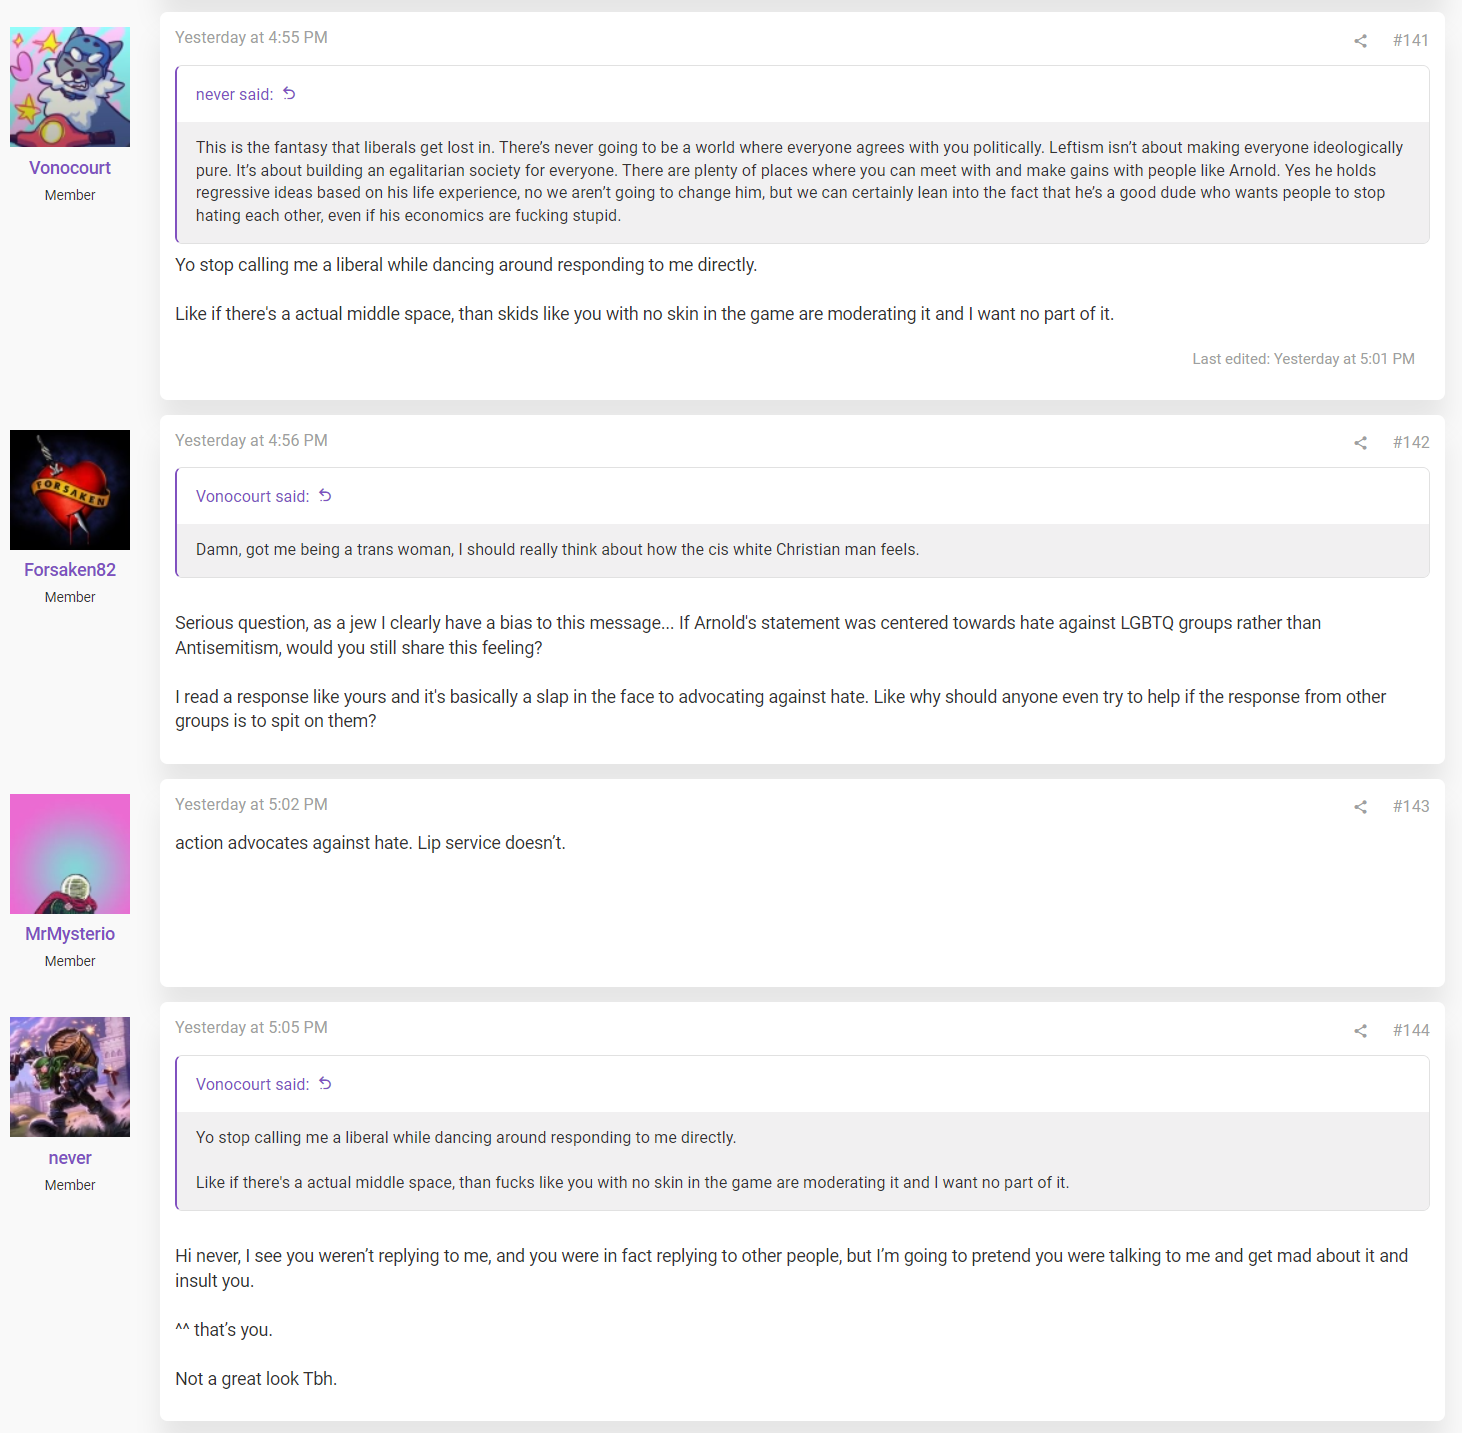Open MrMysterio's pink avatar image
Viewport: 1462px width, 1433px height.
70,854
